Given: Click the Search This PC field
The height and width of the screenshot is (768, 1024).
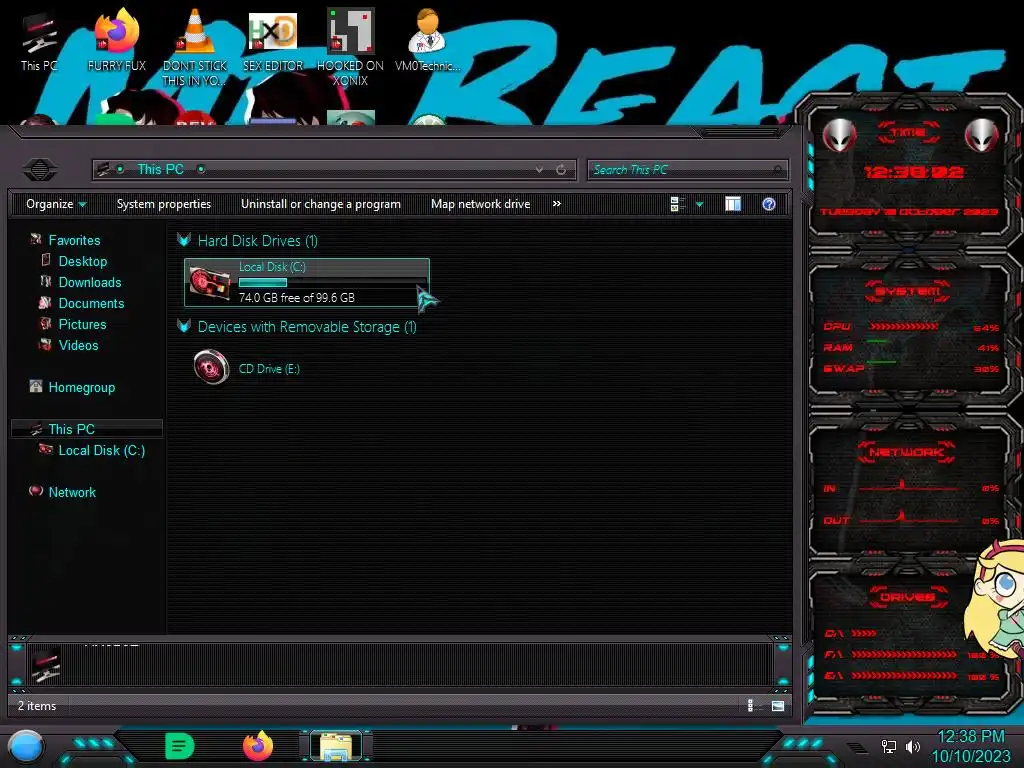Looking at the screenshot, I should (x=687, y=170).
